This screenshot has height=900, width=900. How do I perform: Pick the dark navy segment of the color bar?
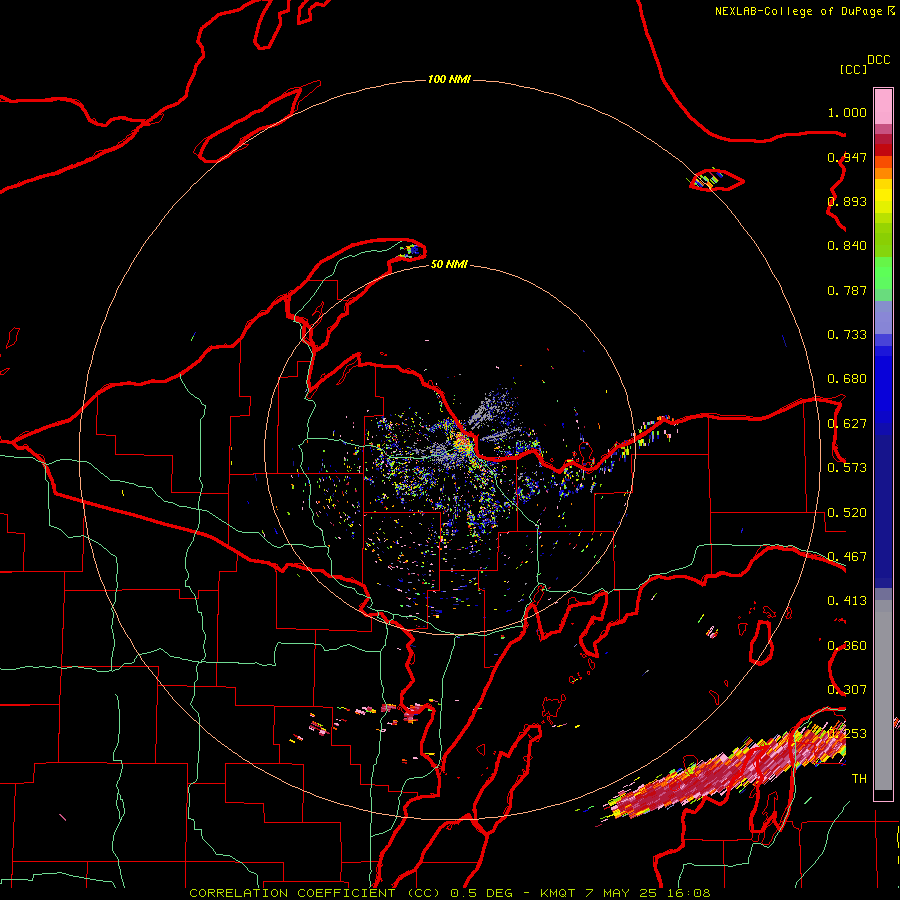(x=883, y=511)
